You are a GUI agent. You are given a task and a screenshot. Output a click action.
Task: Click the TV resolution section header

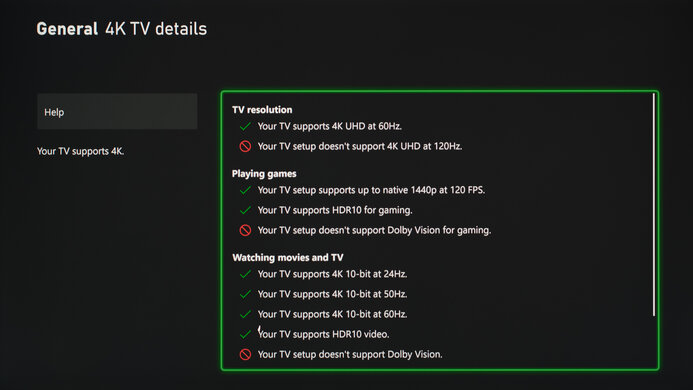262,110
